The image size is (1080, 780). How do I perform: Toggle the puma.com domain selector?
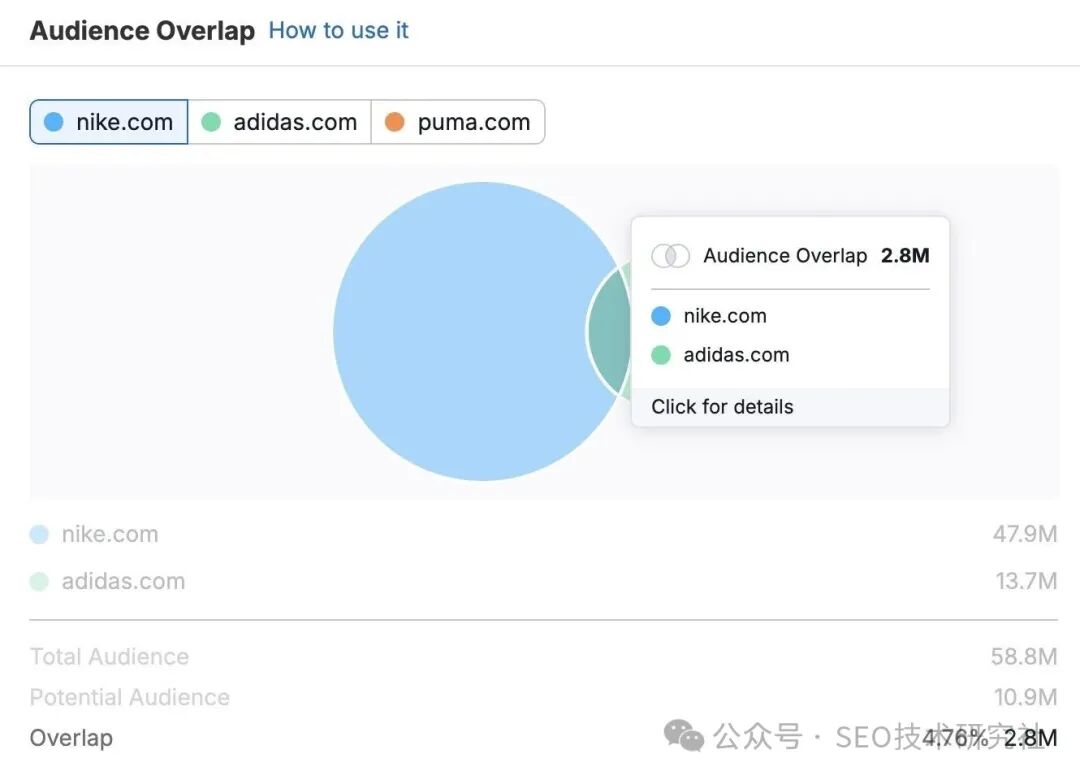click(457, 122)
